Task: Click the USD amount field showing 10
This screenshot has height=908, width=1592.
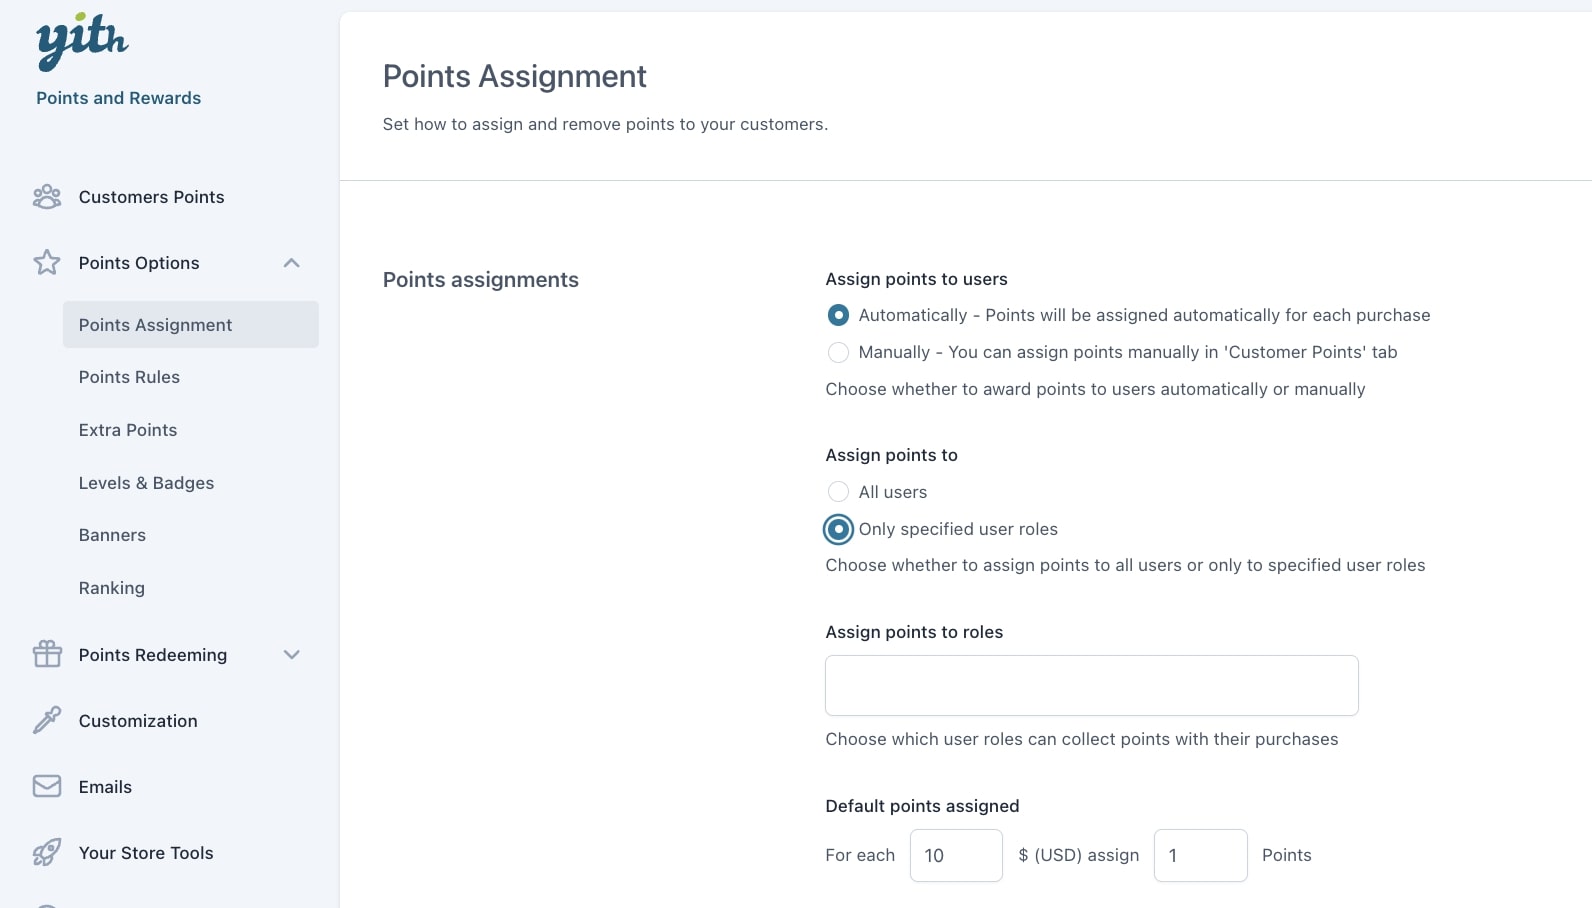Action: [956, 855]
